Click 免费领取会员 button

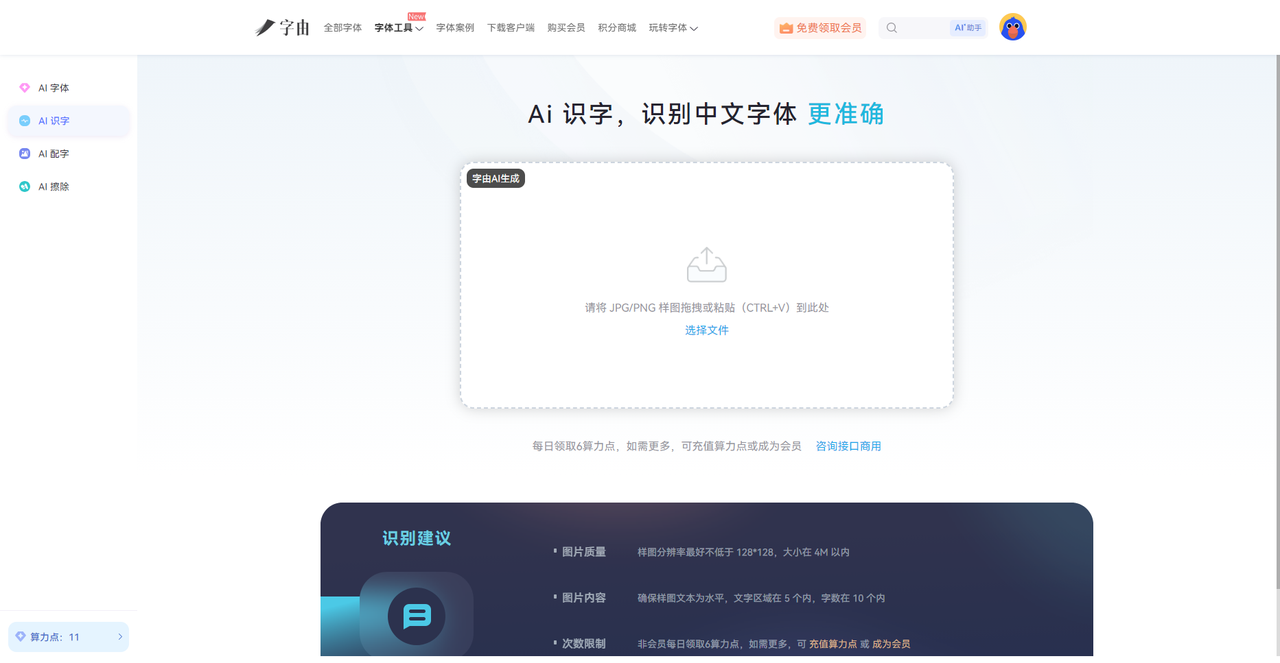tap(820, 28)
